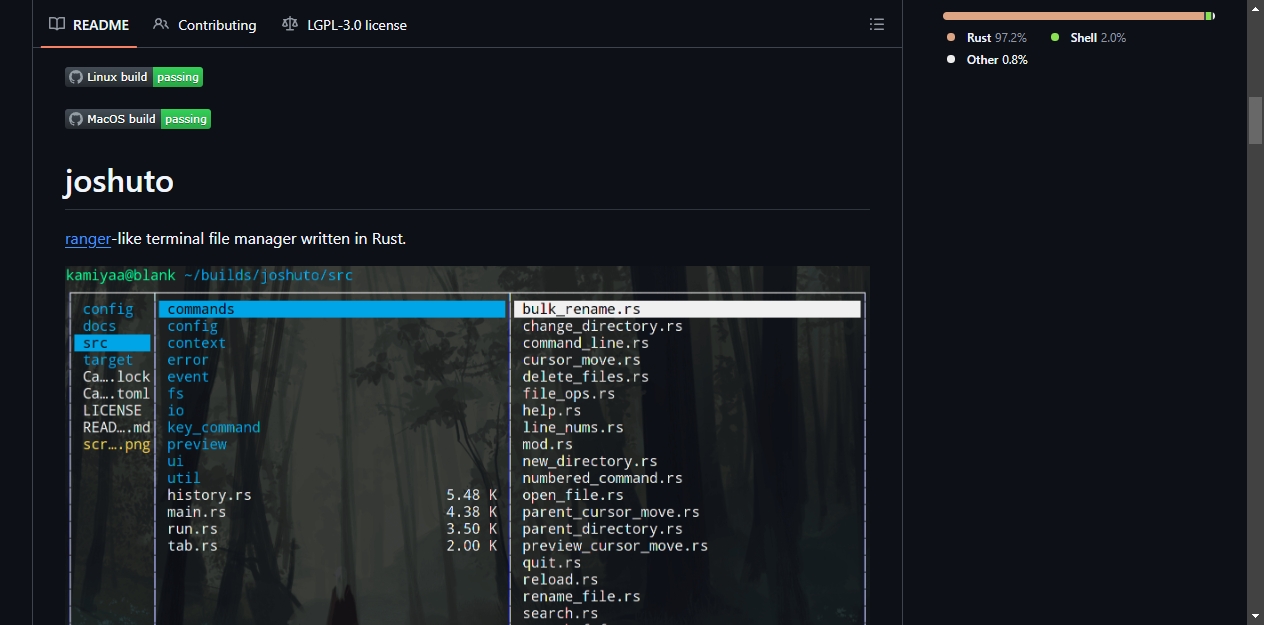
Task: Click 'tab.rs' row in the screenshot
Action: [331, 546]
